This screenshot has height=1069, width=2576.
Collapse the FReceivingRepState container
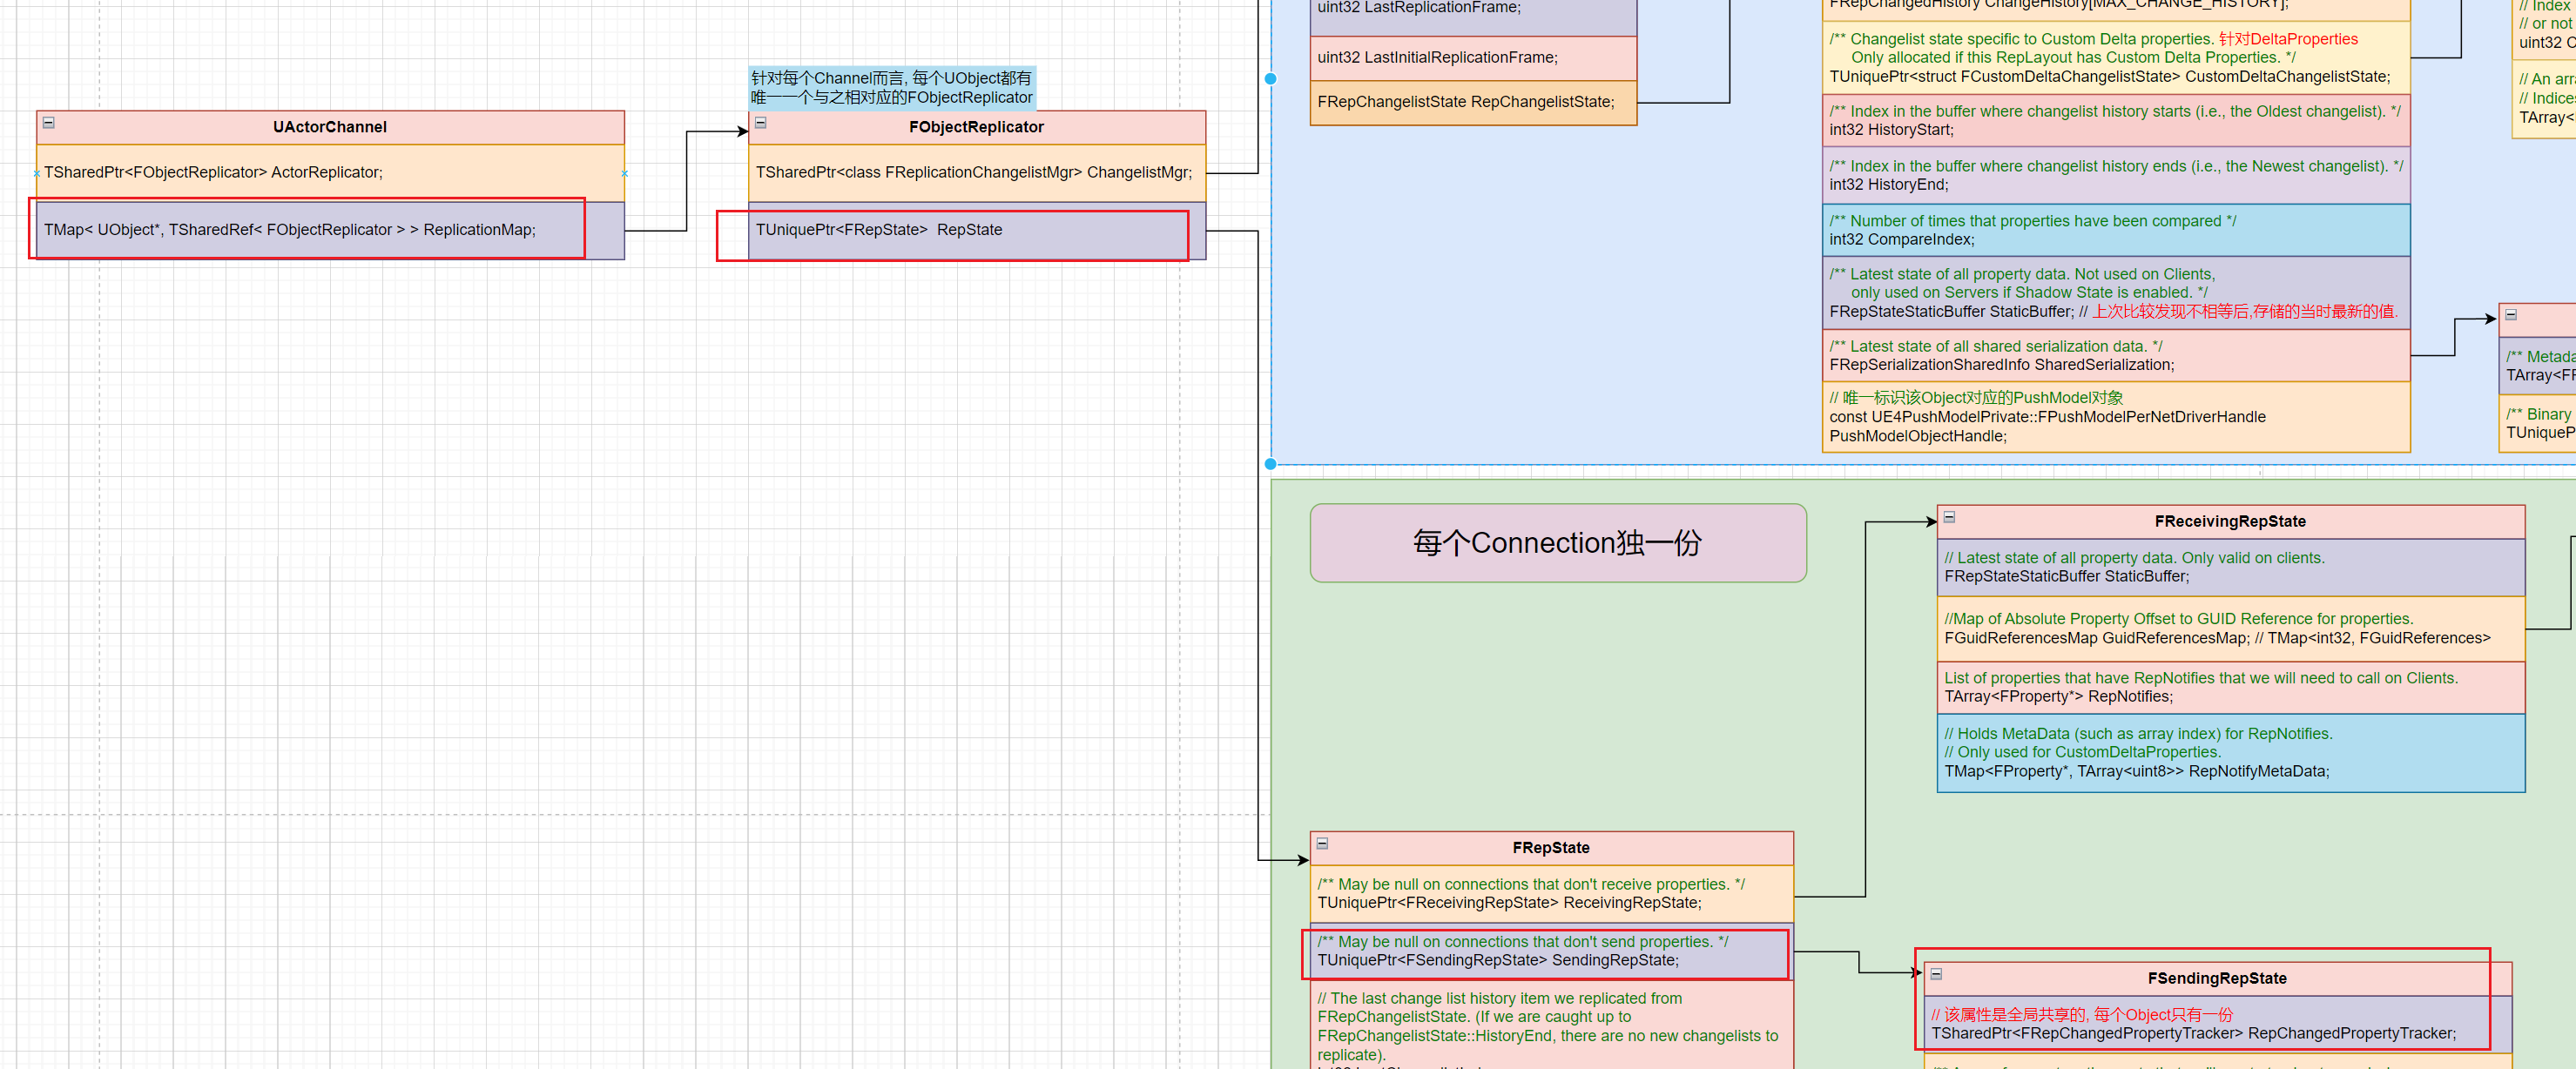point(1949,517)
